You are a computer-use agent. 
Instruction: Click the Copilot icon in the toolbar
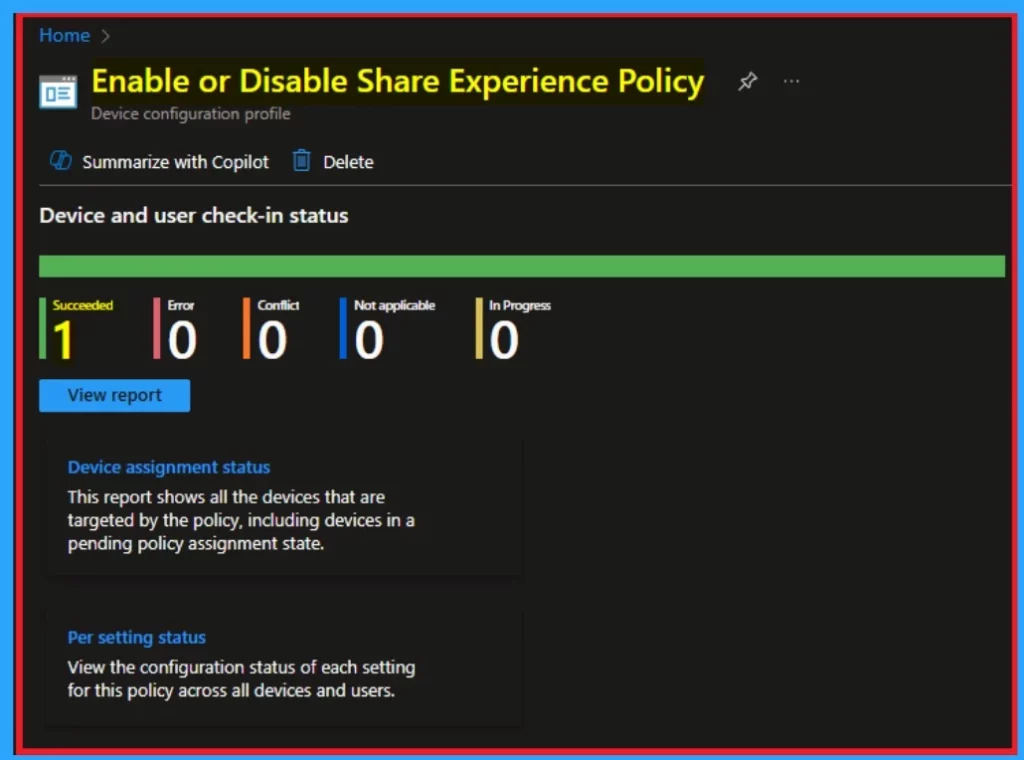[x=61, y=161]
